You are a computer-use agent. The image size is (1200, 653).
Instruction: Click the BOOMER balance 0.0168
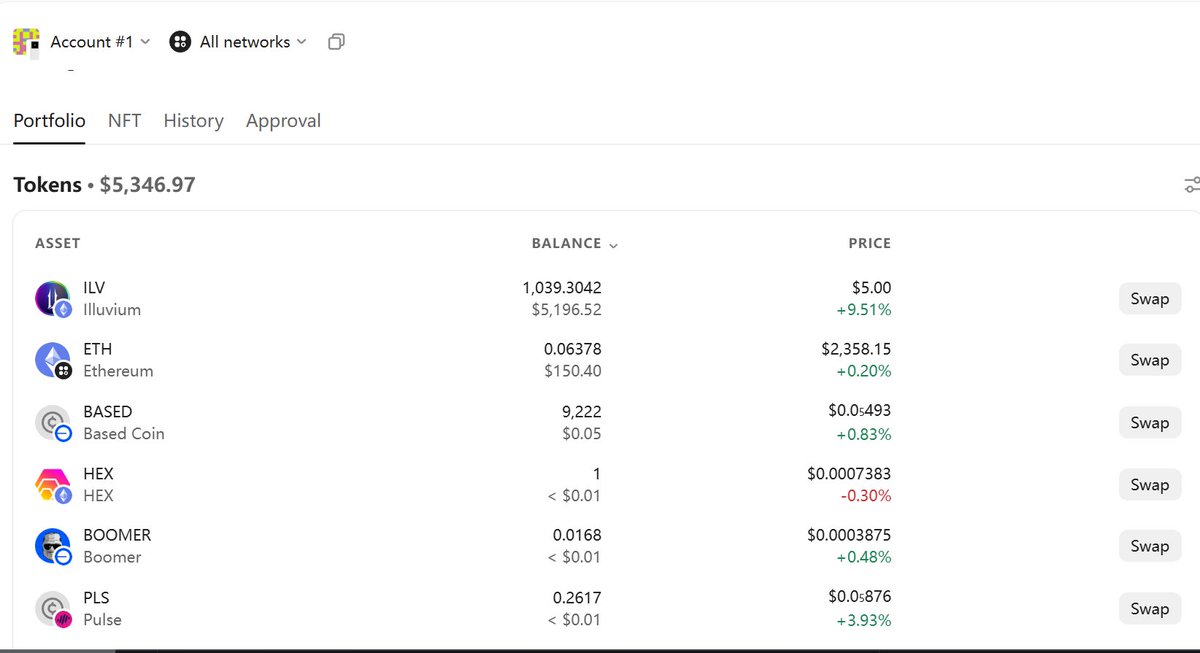coord(577,535)
